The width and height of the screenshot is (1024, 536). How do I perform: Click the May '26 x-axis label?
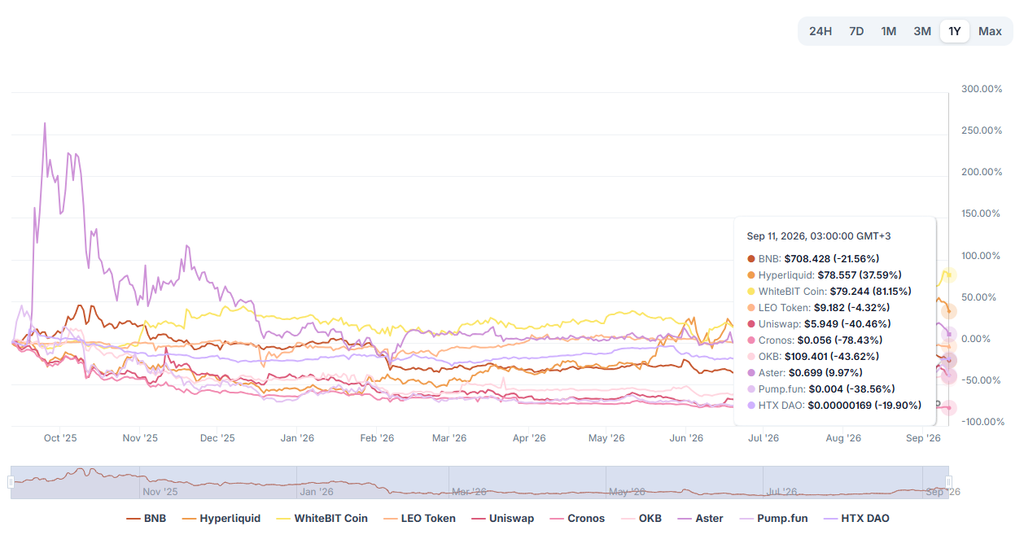pyautogui.click(x=606, y=438)
